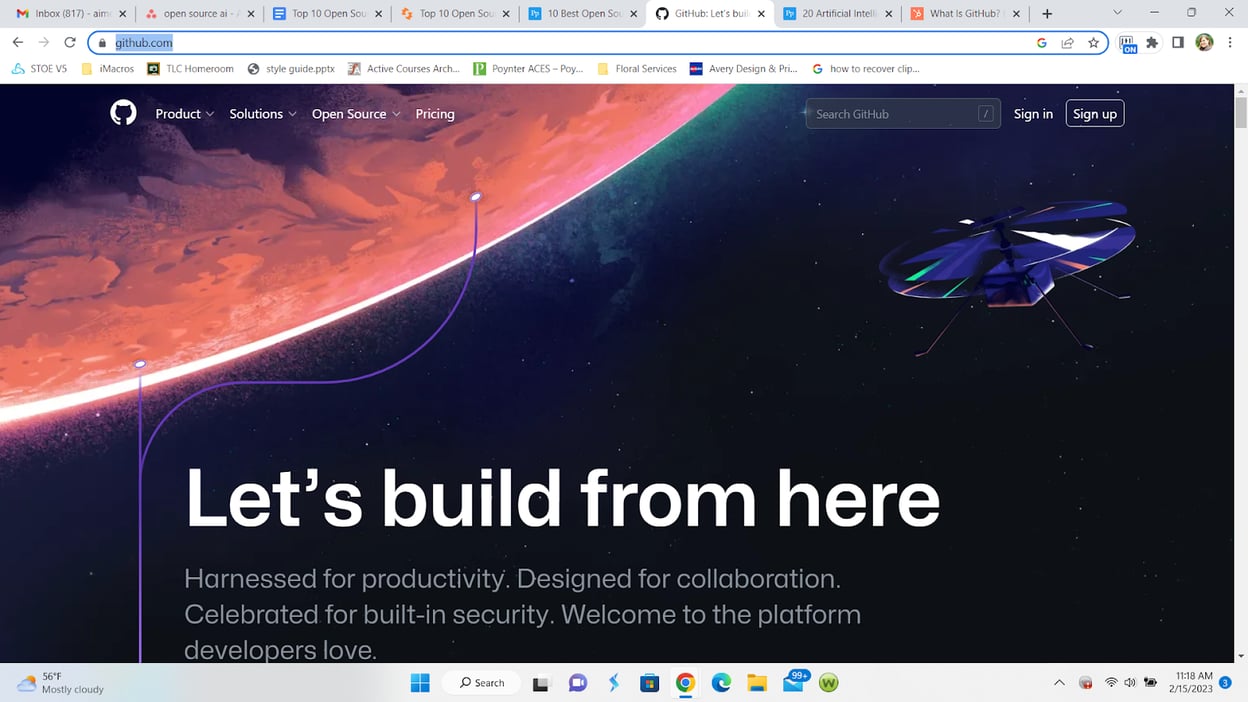
Task: Open the tab search dropdown arrow
Action: click(1117, 13)
